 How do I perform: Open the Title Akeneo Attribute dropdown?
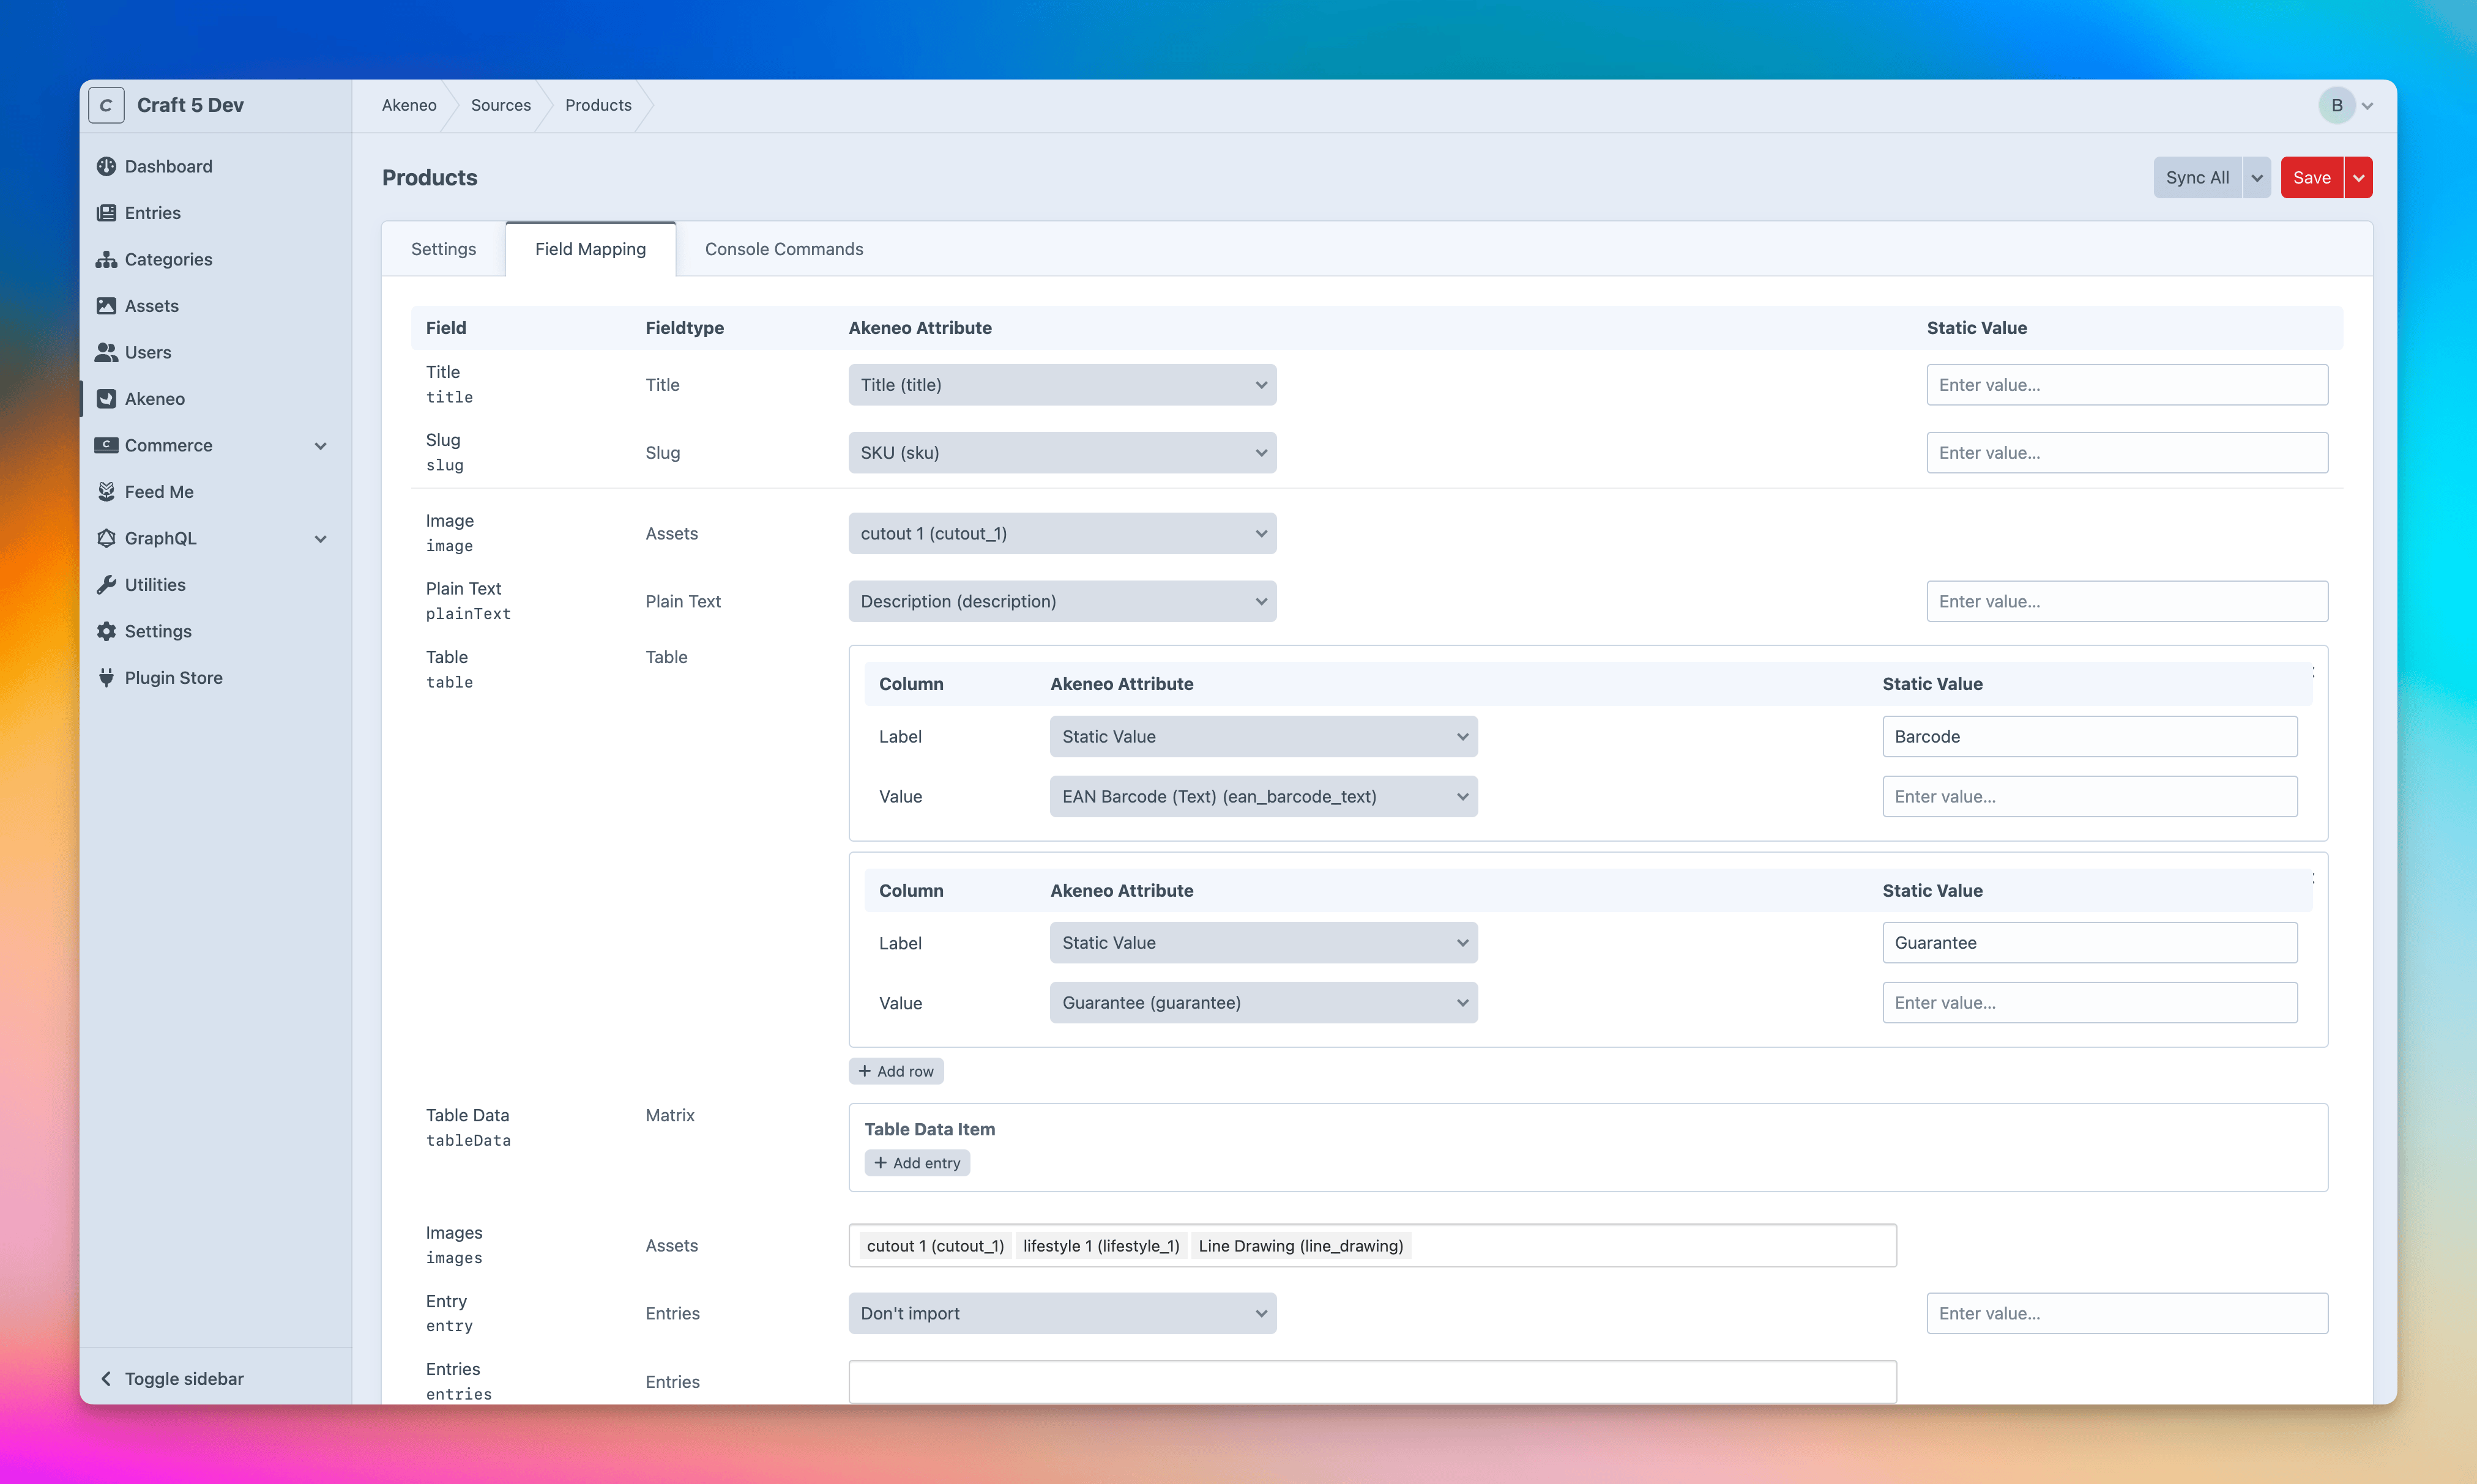[x=1062, y=385]
